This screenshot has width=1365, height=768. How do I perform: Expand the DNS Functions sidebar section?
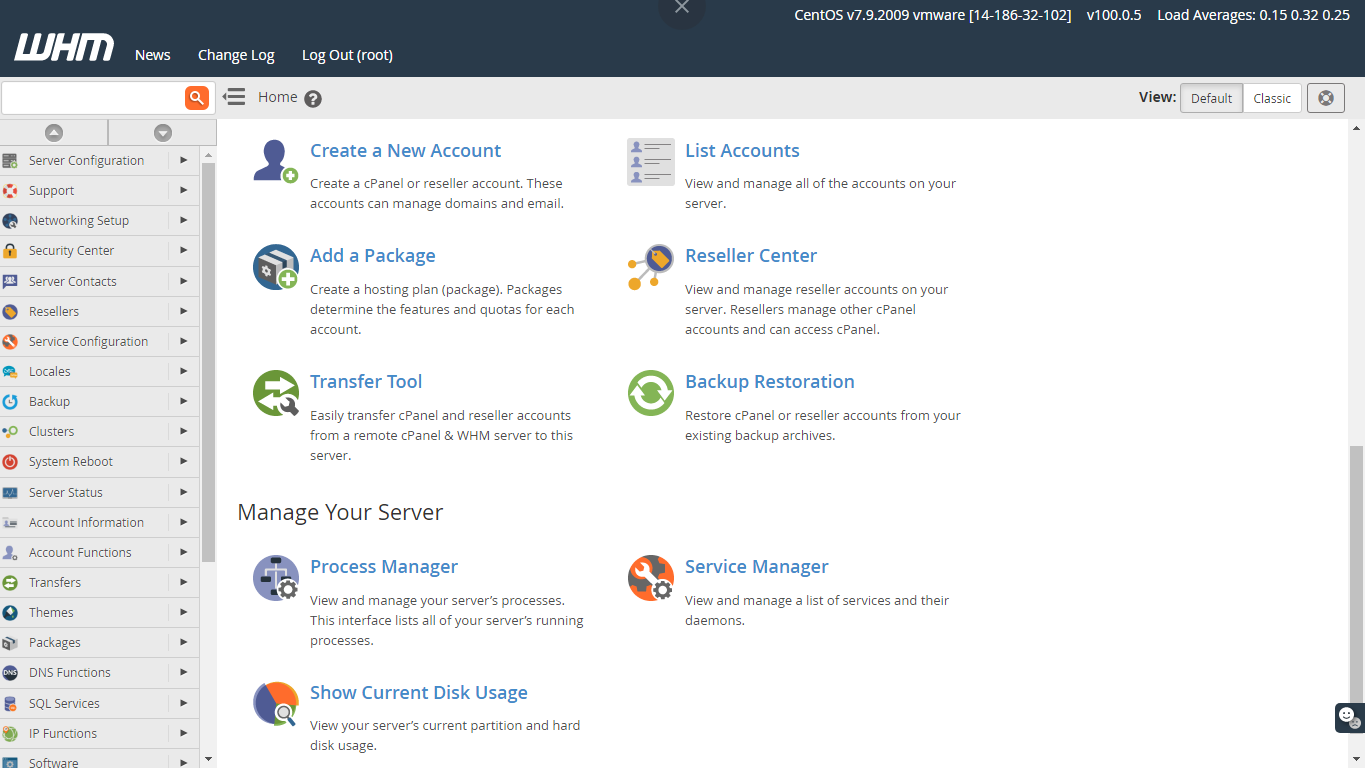coord(69,673)
